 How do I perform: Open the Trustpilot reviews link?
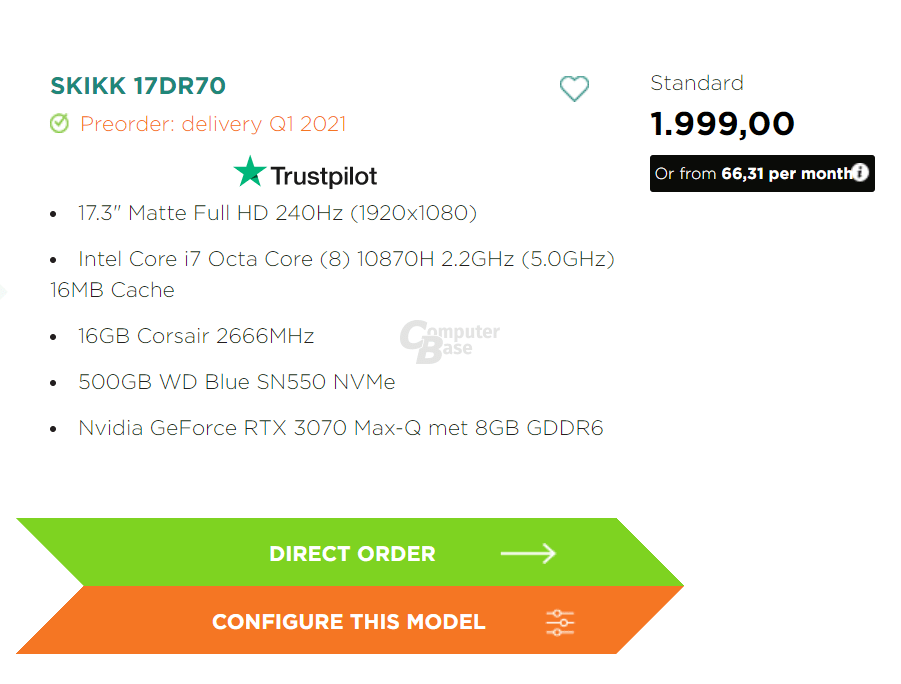pyautogui.click(x=305, y=172)
